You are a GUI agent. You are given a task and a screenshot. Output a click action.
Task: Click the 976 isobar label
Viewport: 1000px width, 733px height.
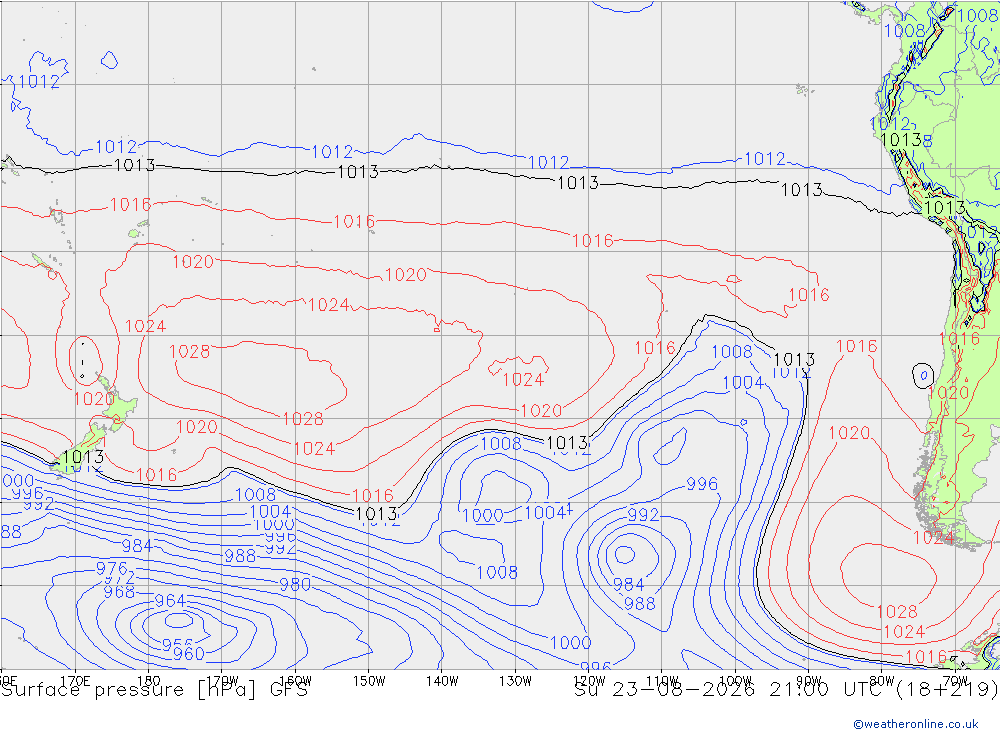click(112, 568)
